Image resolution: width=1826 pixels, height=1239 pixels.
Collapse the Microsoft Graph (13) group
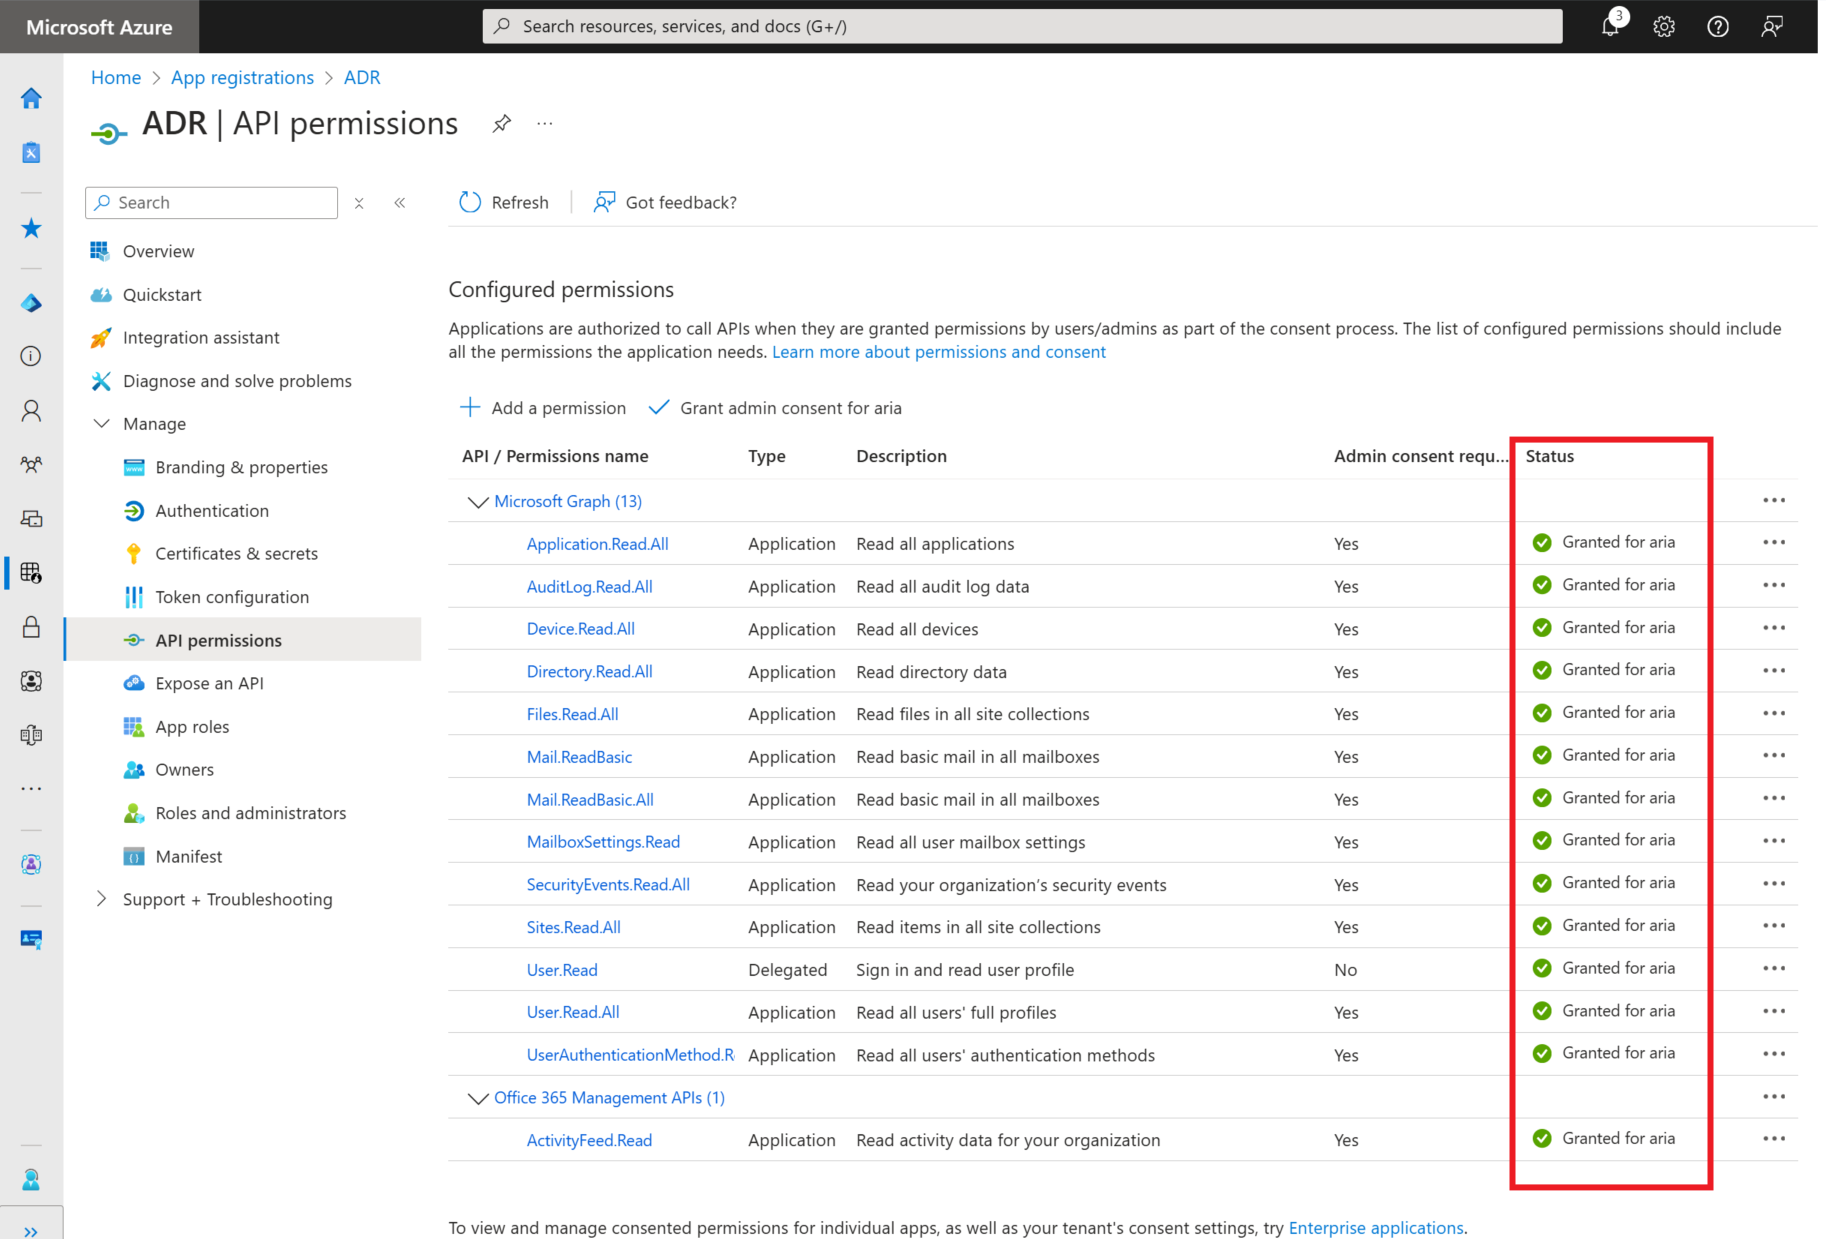click(478, 502)
